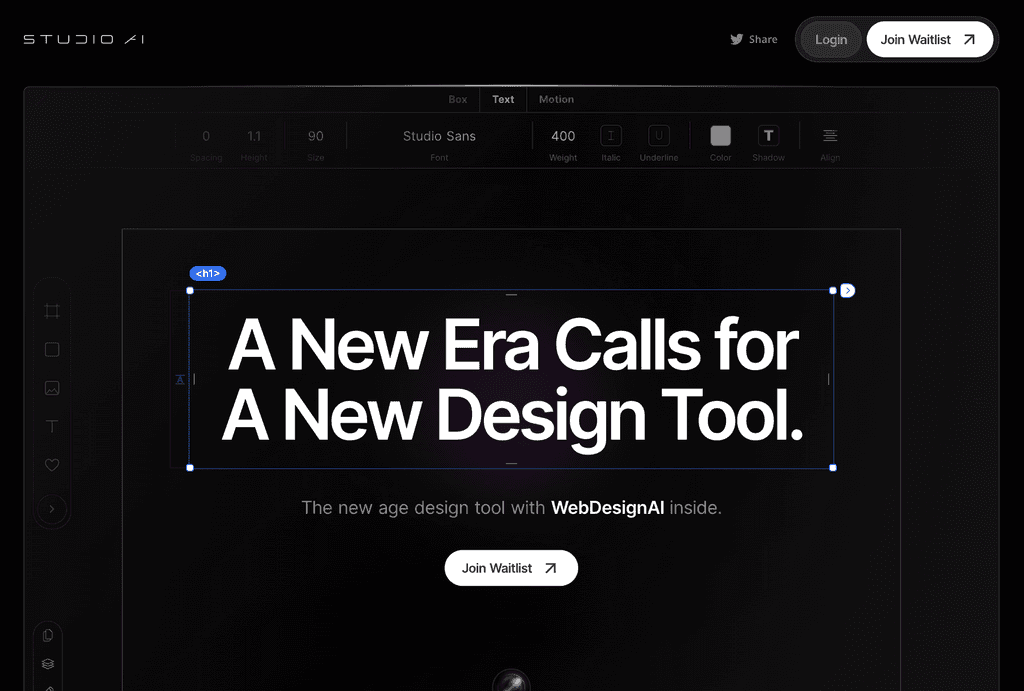
Task: Select the Text tool in the left toolbar
Action: (x=52, y=425)
